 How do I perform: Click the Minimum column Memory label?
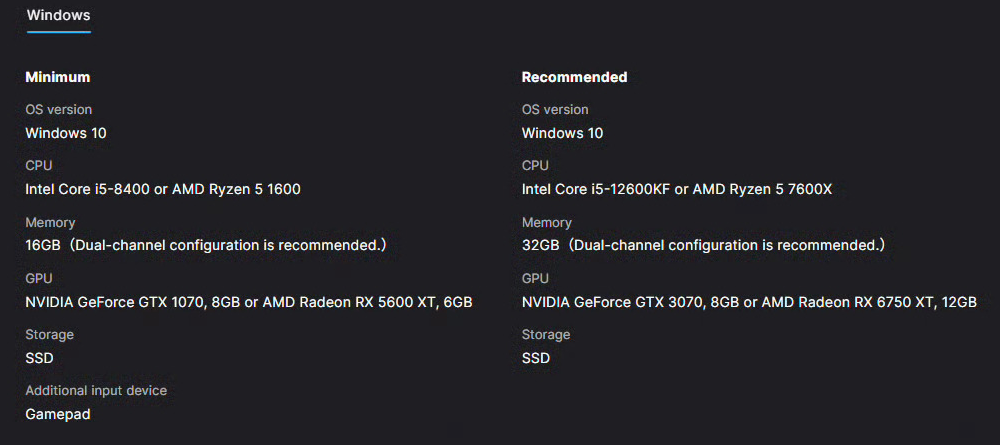coord(50,223)
